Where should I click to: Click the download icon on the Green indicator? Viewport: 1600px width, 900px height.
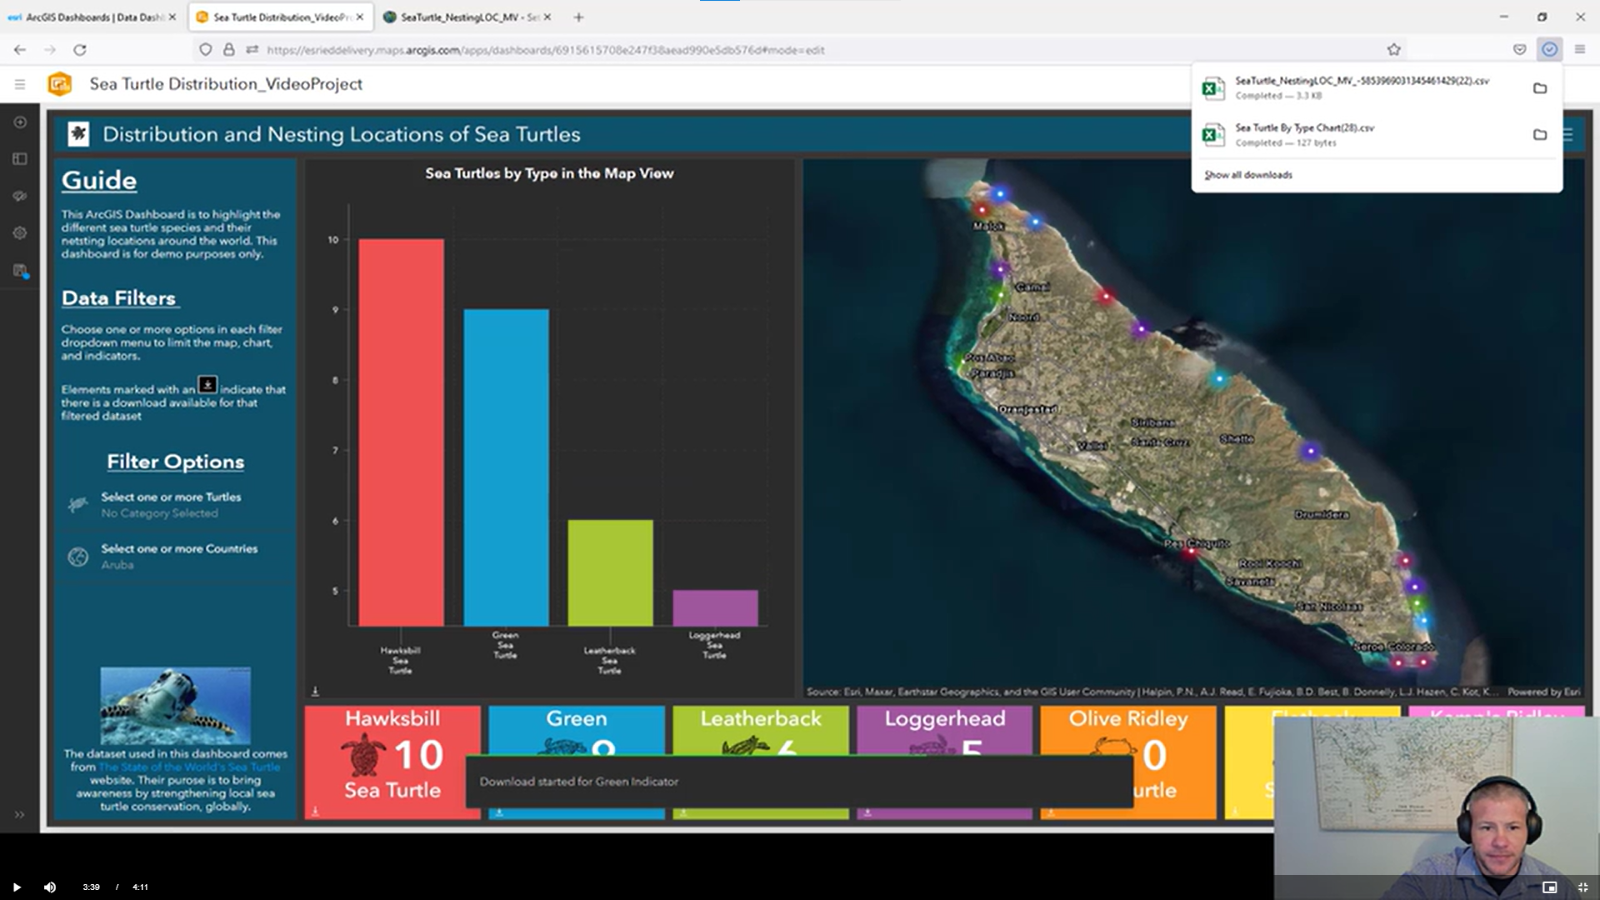498,813
